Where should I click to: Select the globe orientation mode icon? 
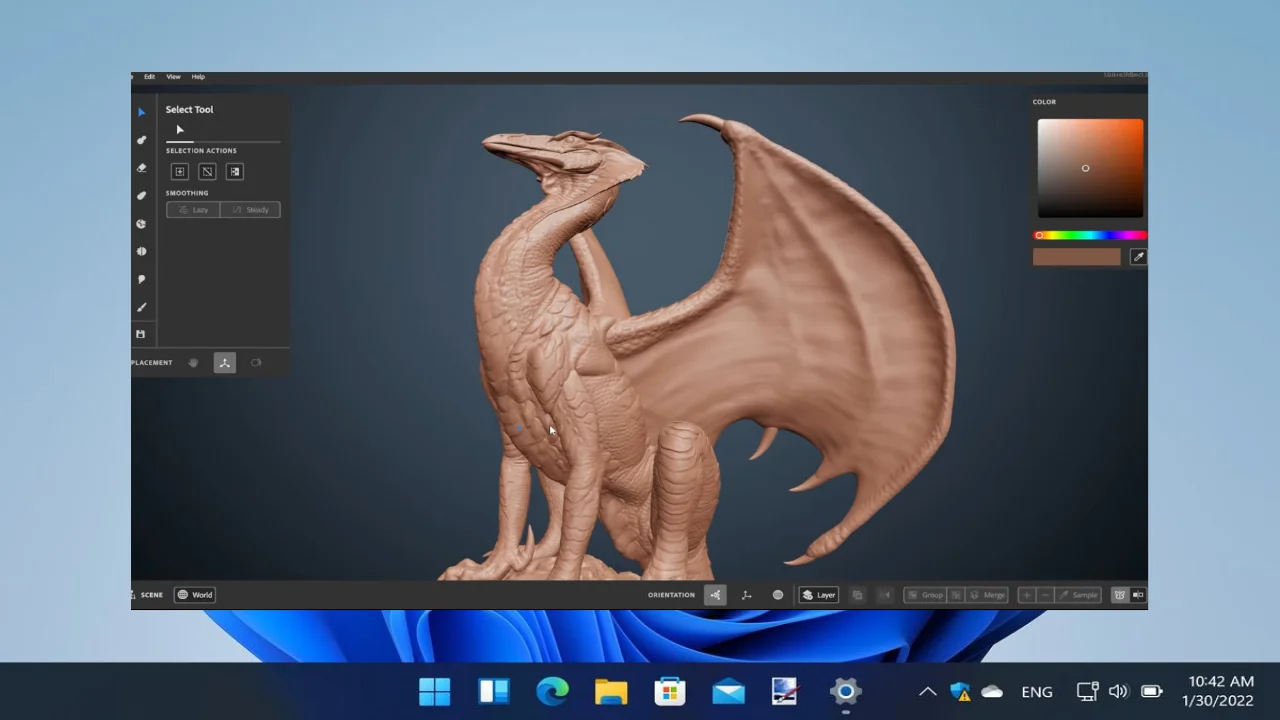[x=778, y=595]
